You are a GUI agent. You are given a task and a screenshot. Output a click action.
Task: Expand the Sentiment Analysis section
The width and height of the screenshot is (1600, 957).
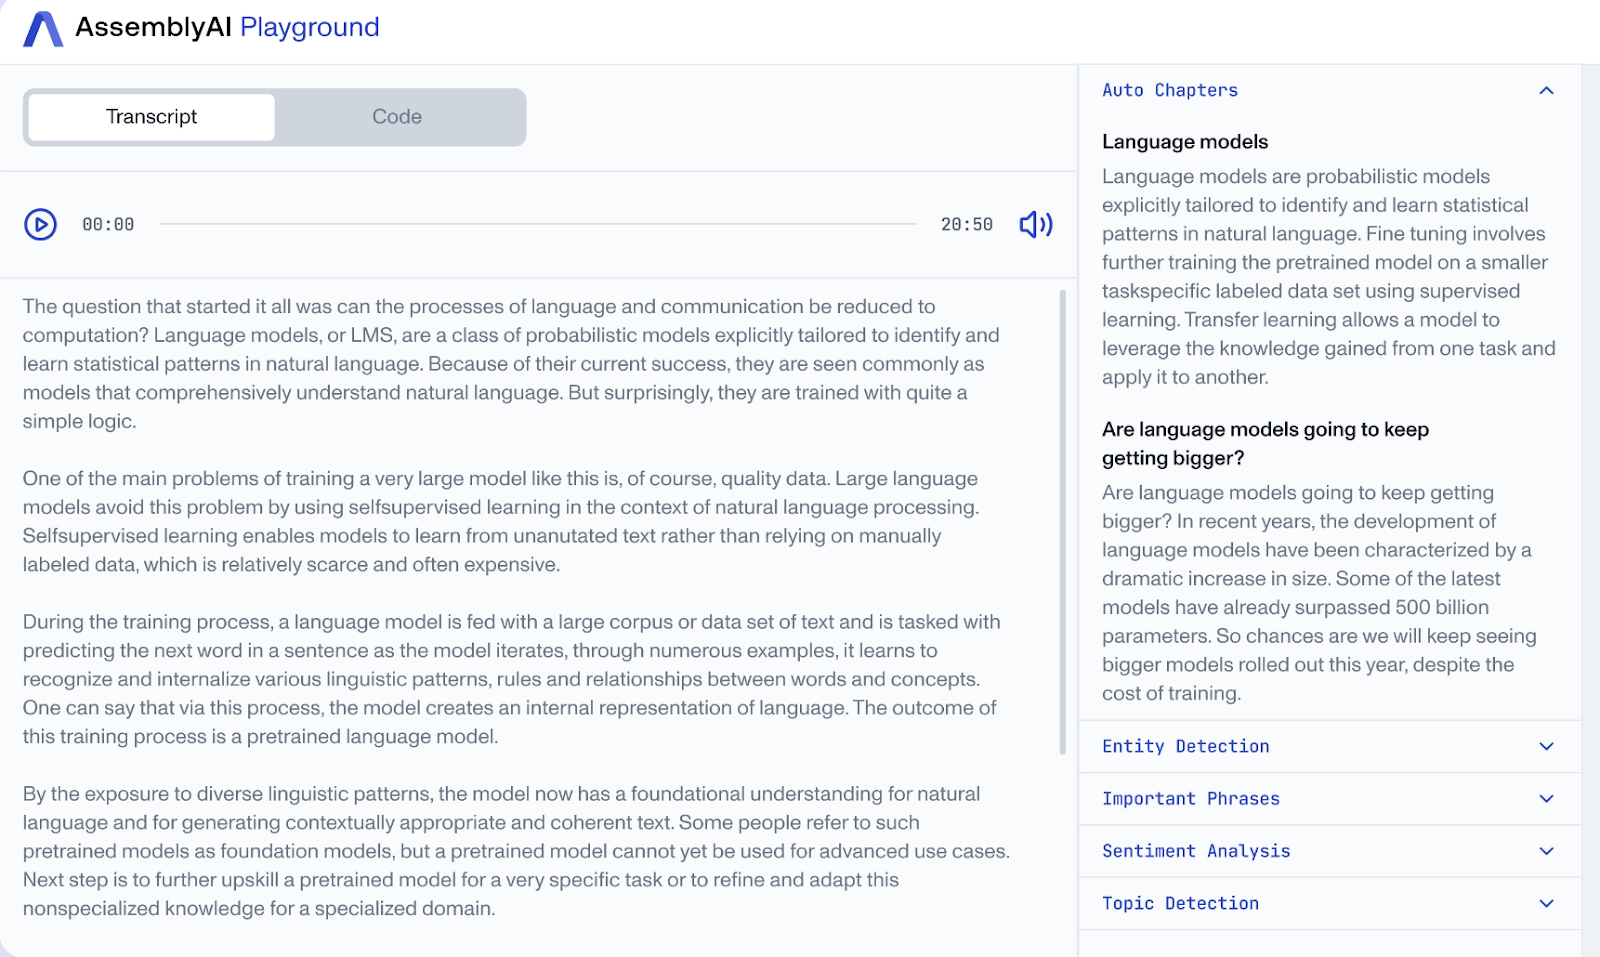pyautogui.click(x=1546, y=851)
